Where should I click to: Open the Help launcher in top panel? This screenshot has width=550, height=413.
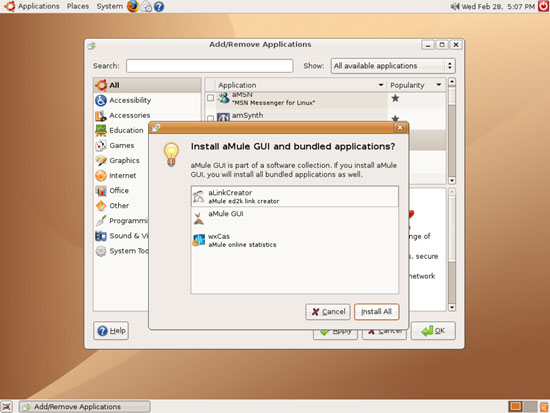(x=159, y=7)
